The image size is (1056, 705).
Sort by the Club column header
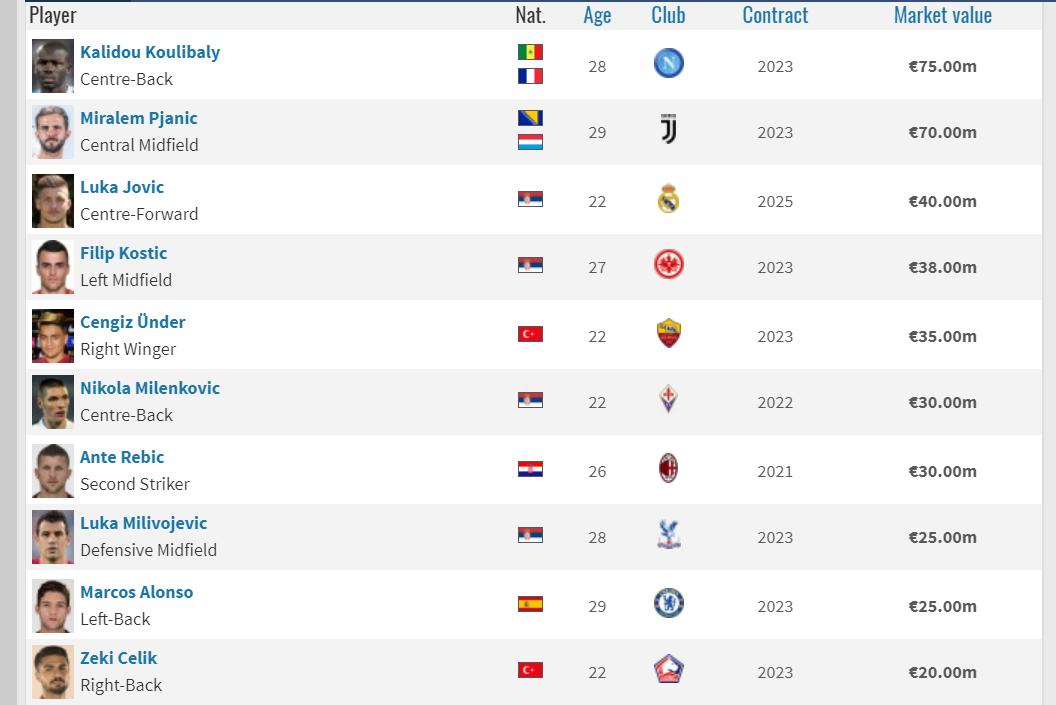click(x=668, y=15)
